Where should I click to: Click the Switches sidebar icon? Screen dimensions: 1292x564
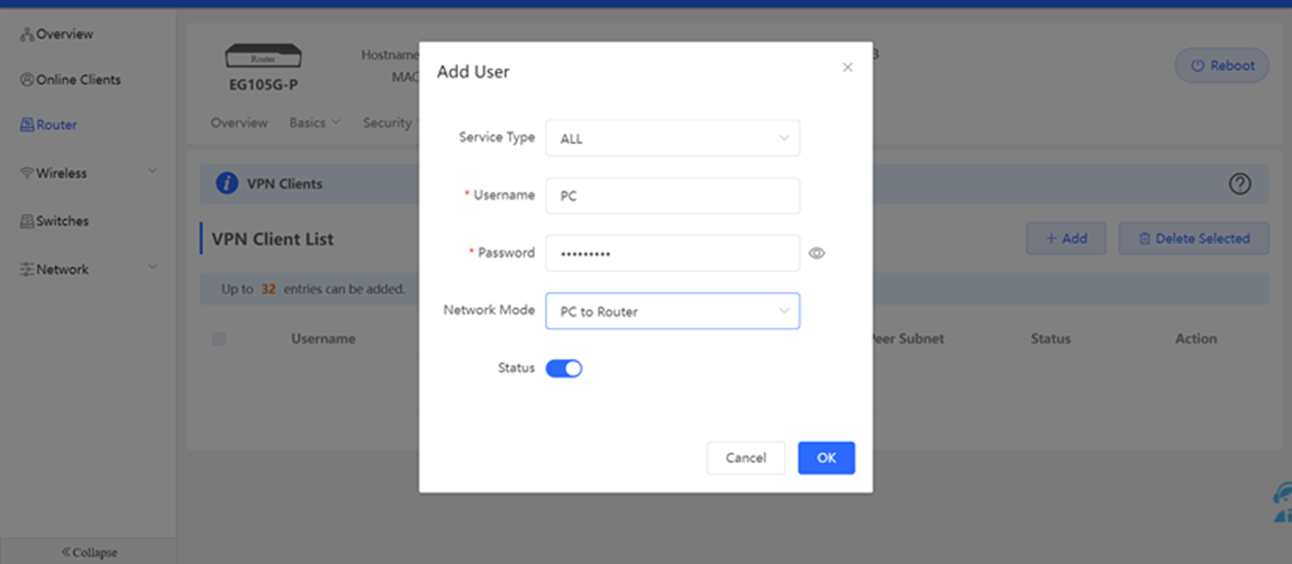point(27,221)
